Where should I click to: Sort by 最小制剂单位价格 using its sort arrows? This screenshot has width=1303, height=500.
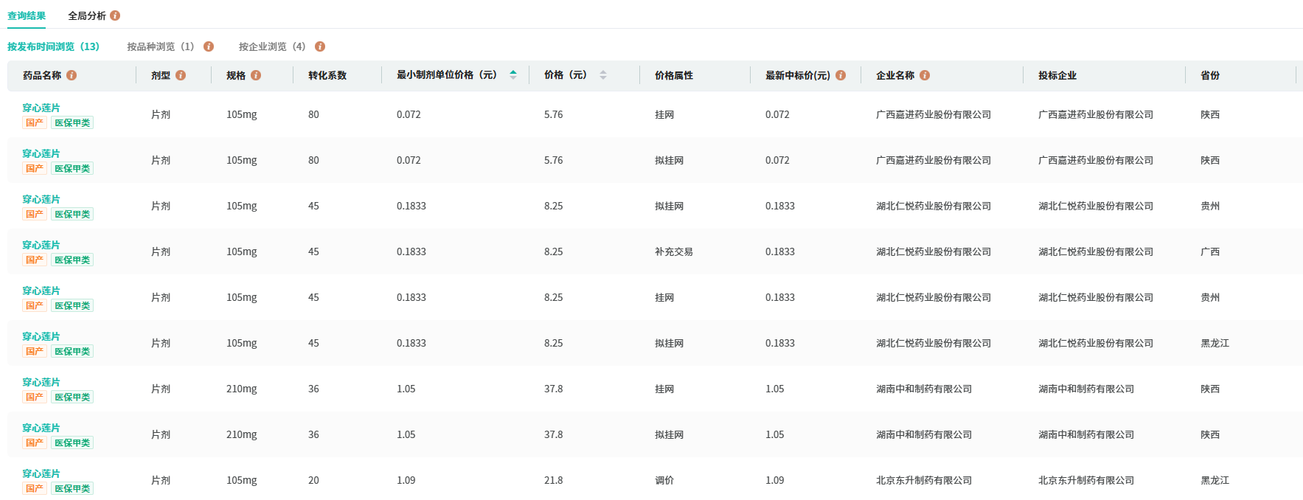[x=513, y=75]
